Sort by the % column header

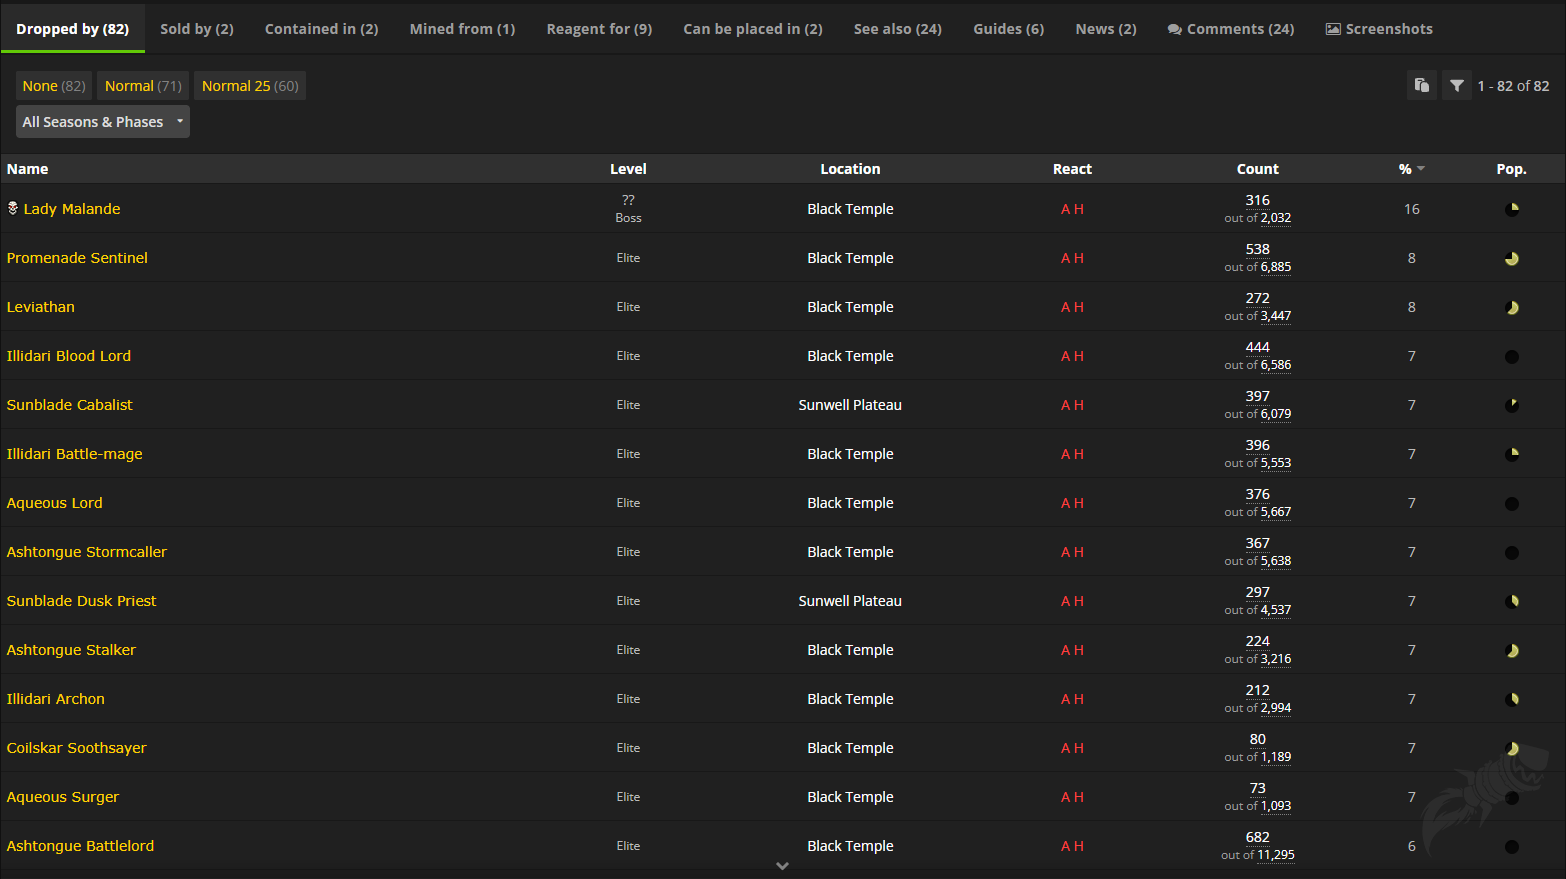click(1411, 169)
